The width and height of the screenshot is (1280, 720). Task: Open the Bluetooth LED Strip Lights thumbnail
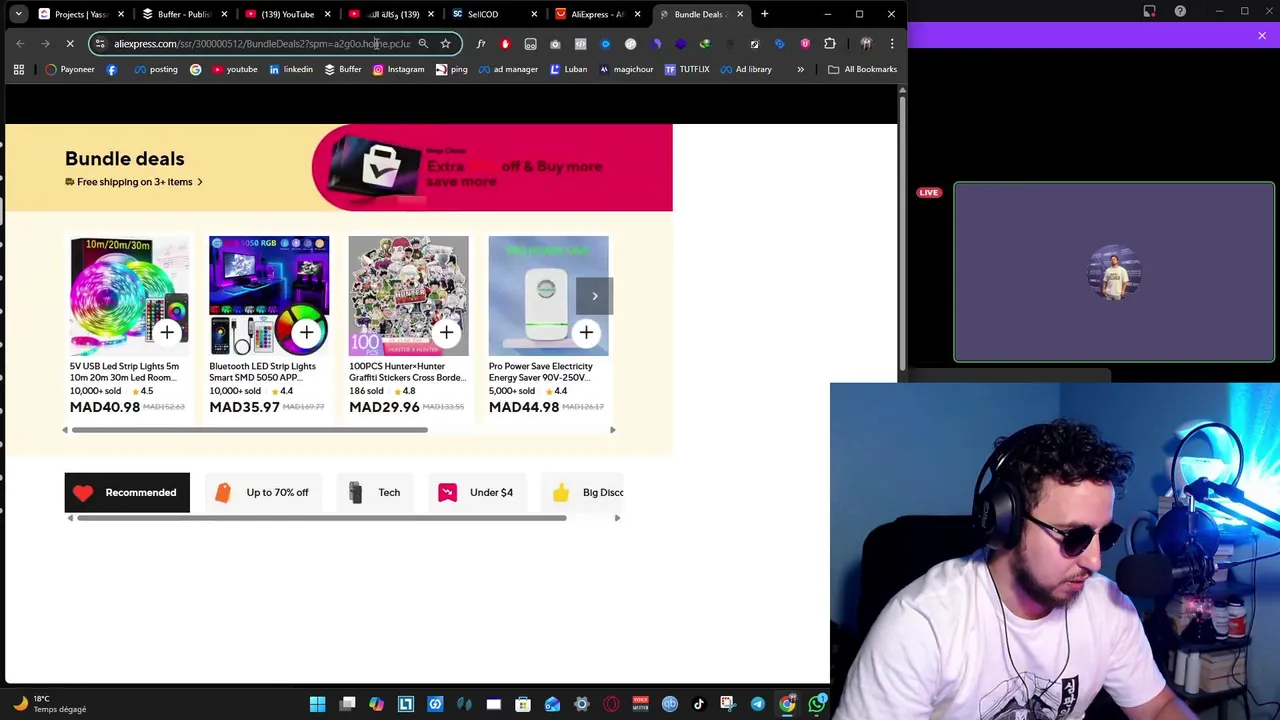tap(269, 296)
